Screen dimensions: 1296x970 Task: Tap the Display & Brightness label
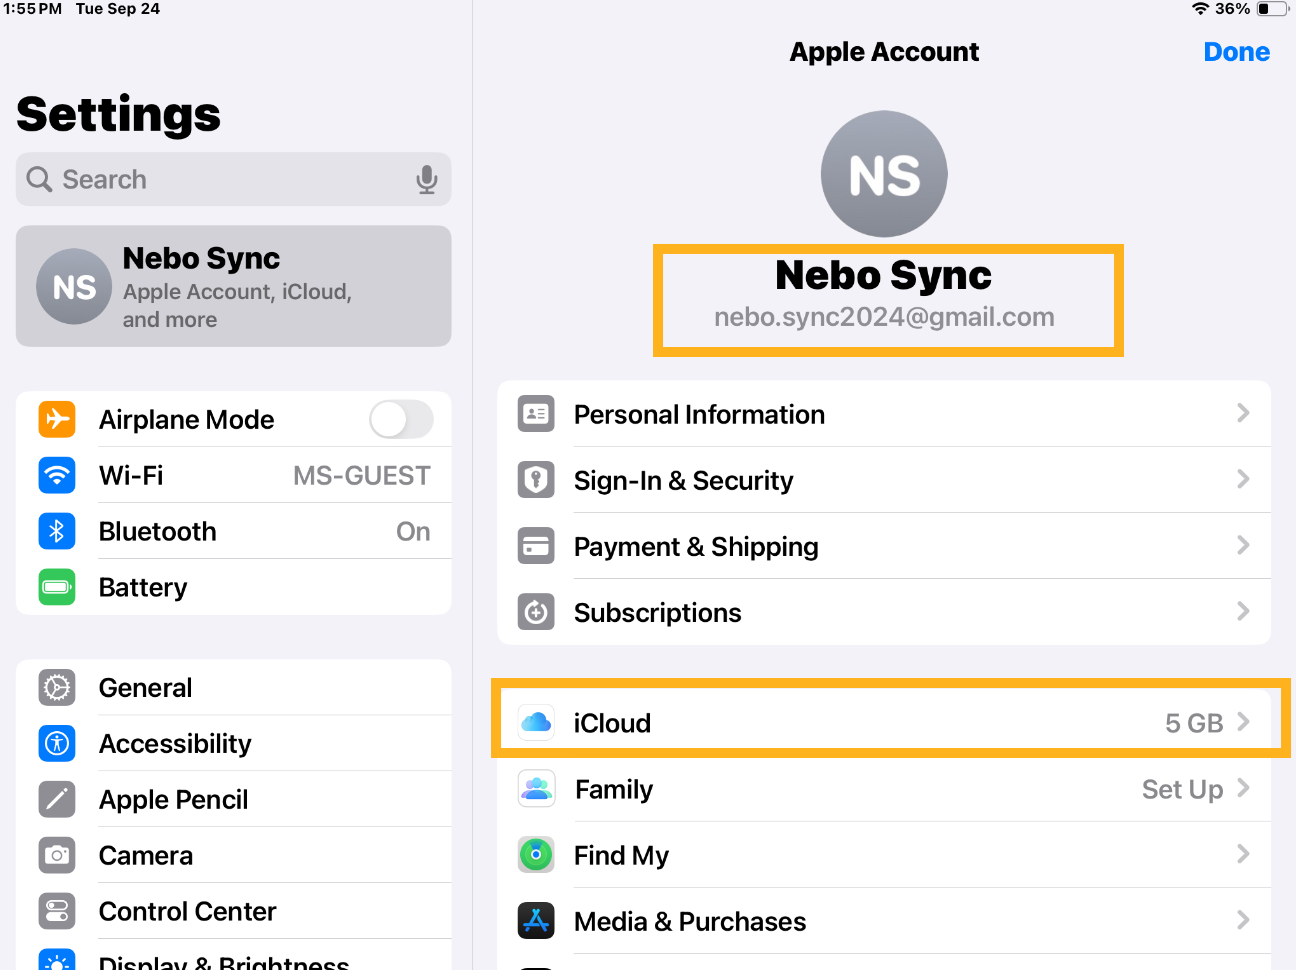[224, 962]
